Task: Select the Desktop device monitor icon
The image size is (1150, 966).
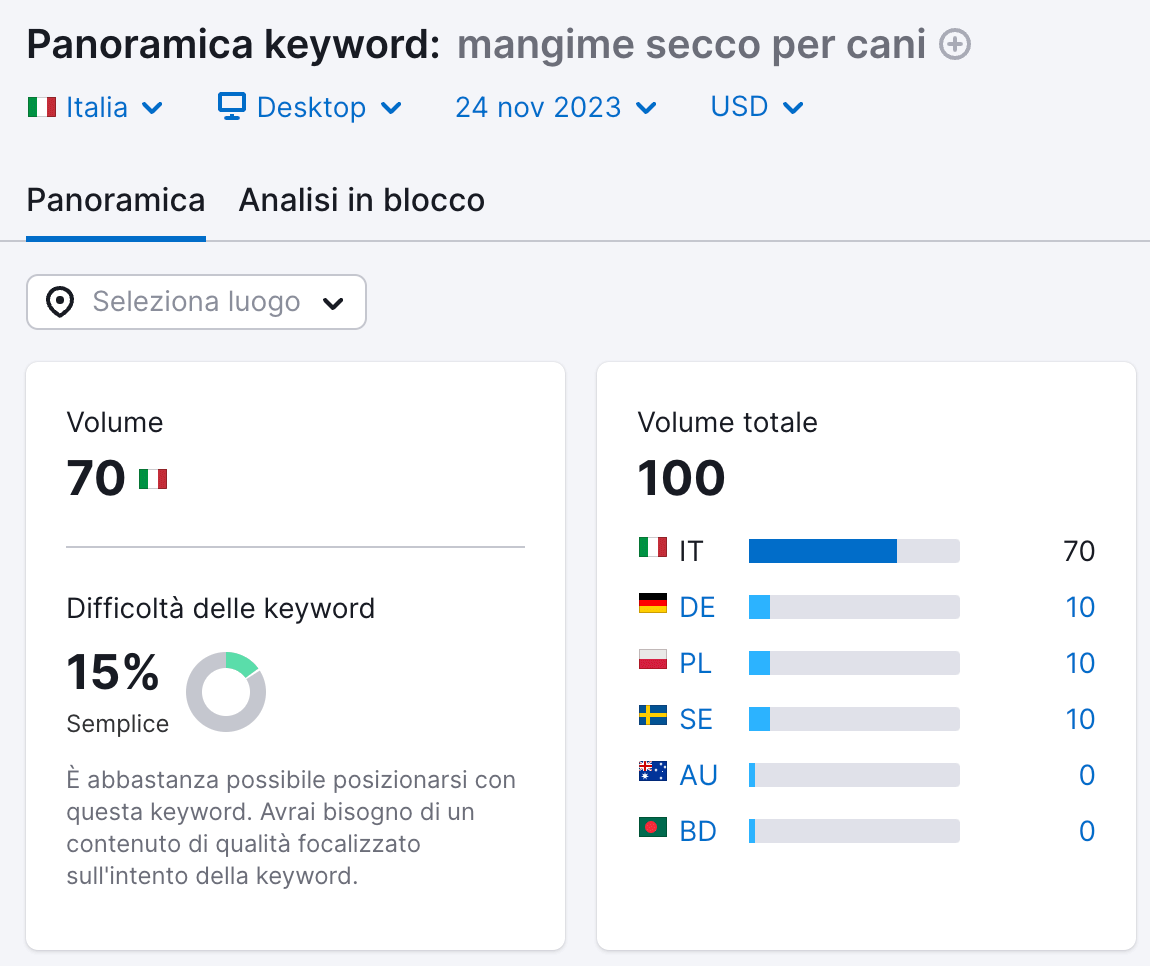Action: coord(233,107)
